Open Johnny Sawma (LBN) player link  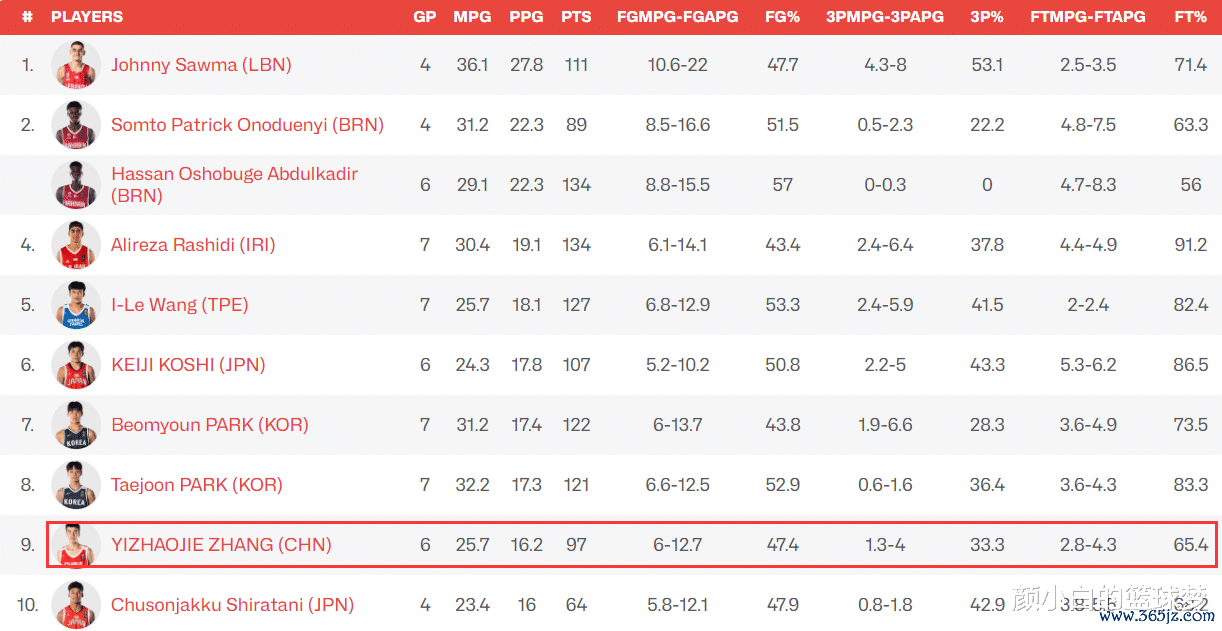[201, 65]
